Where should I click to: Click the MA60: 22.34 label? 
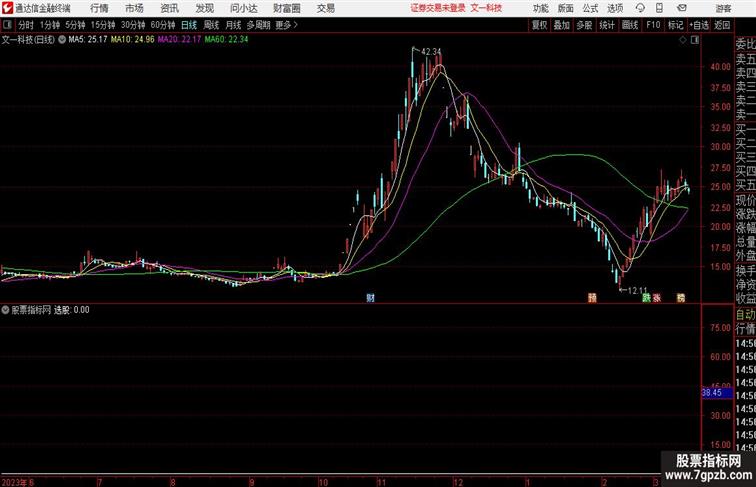(x=227, y=40)
